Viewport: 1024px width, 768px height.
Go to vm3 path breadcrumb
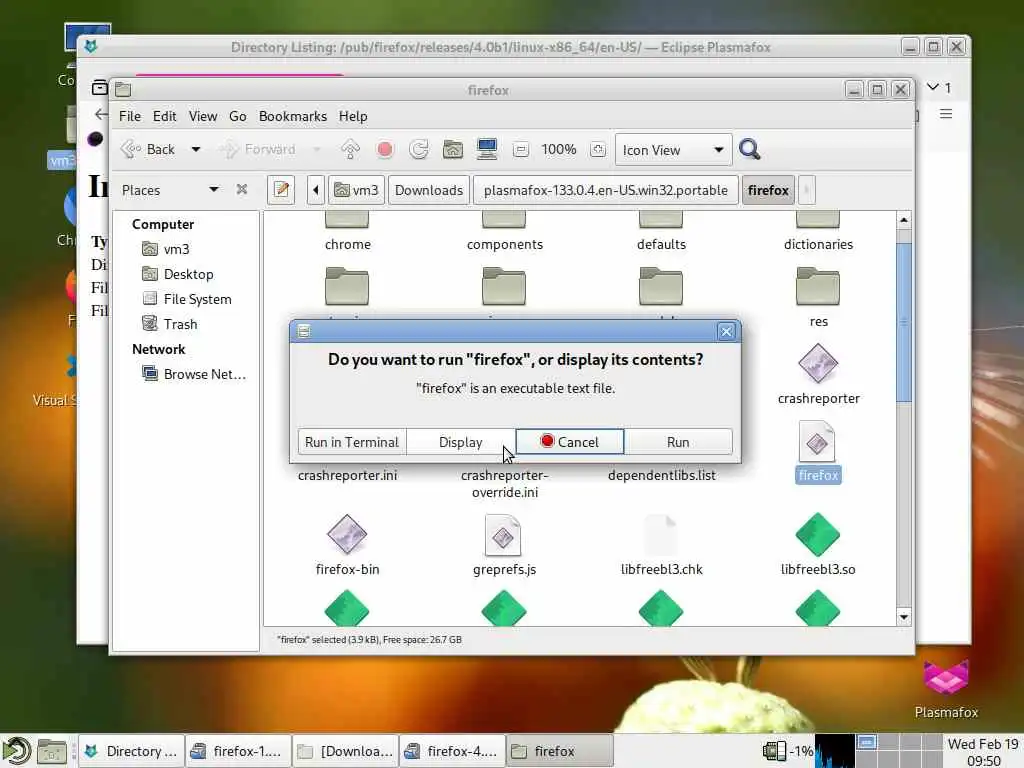coord(356,190)
